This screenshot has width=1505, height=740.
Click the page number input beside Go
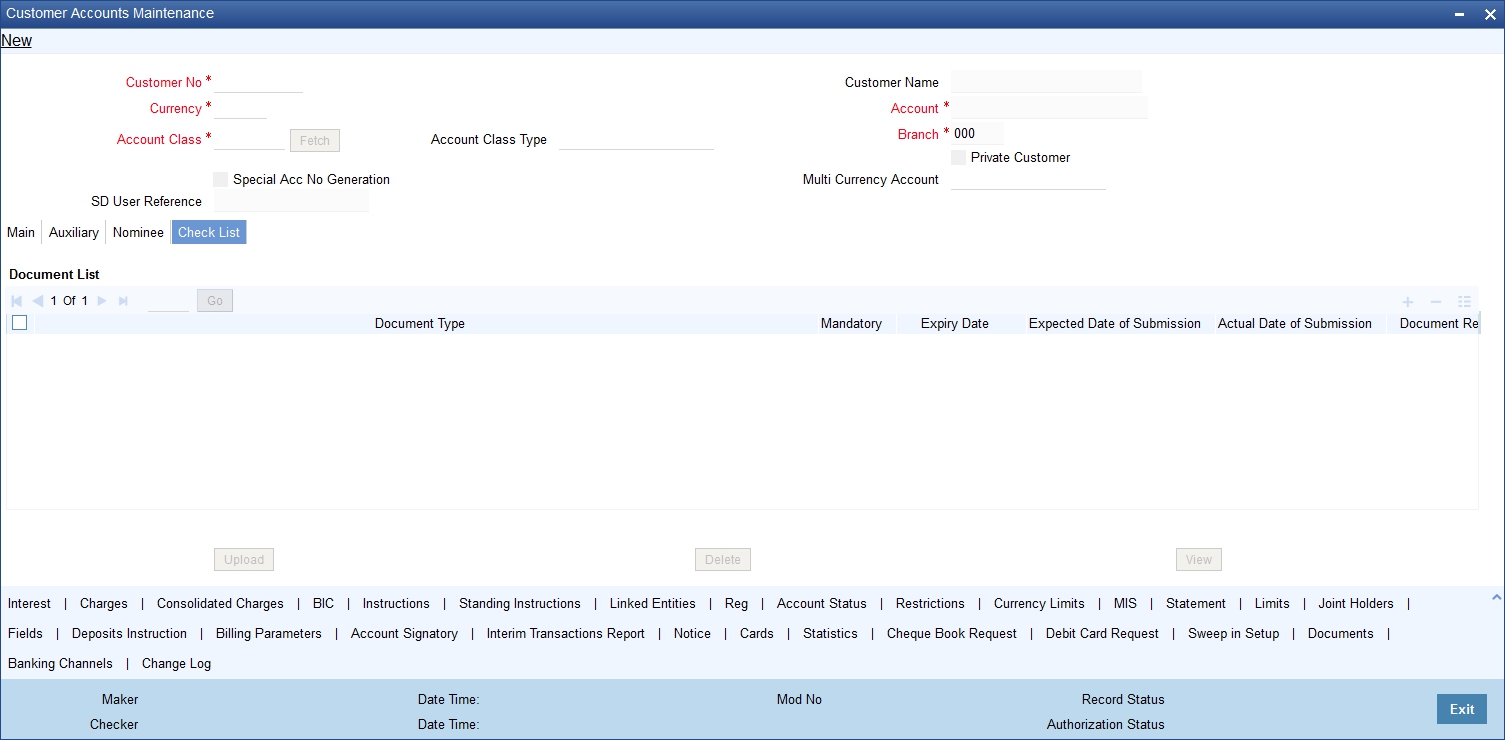(x=168, y=300)
